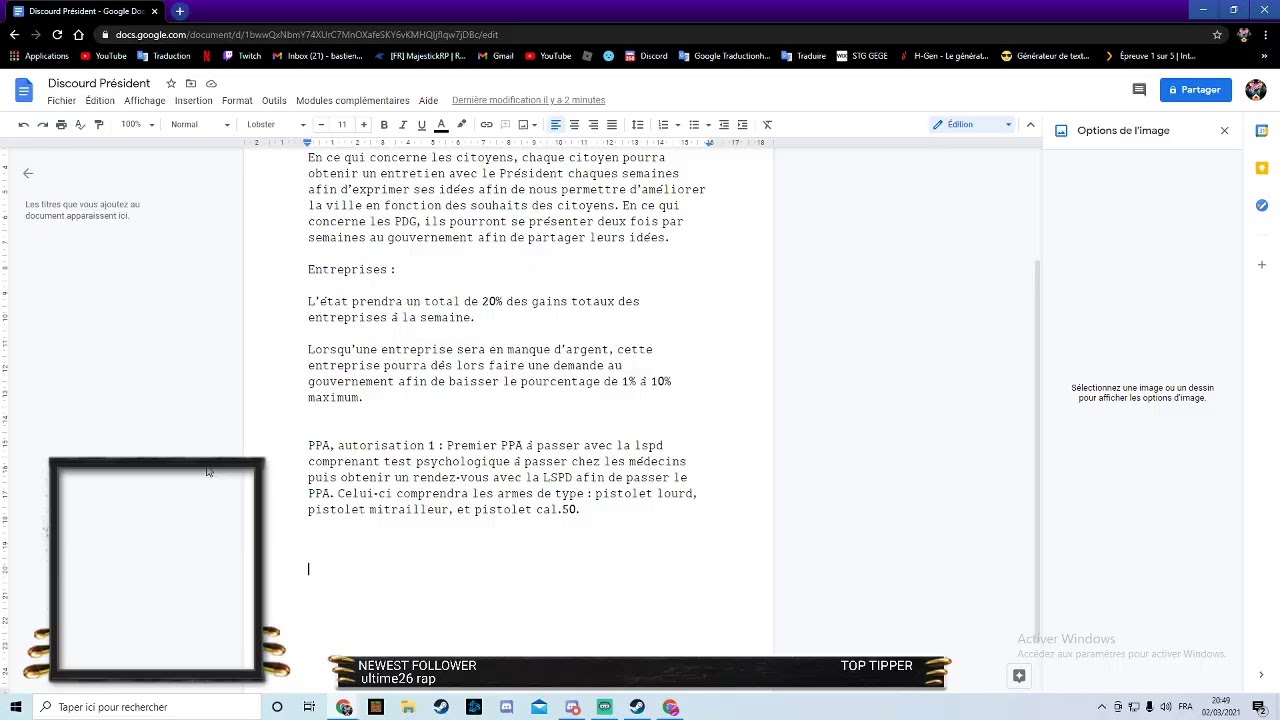This screenshot has height=720, width=1280.
Task: Toggle italic formatting
Action: point(403,125)
